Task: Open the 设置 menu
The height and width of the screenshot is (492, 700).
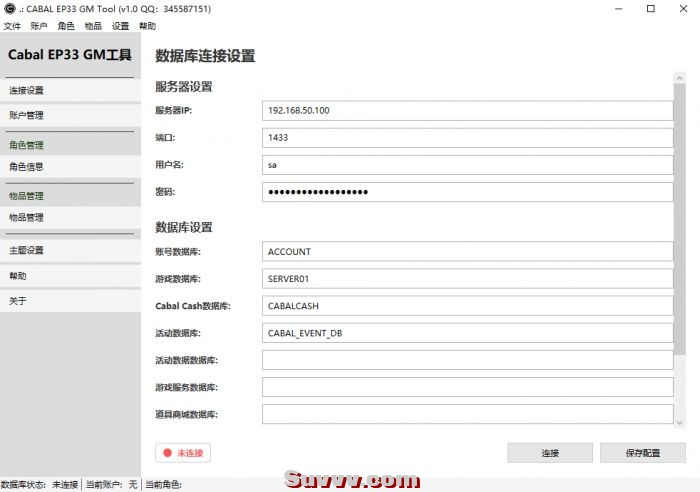Action: [x=120, y=26]
